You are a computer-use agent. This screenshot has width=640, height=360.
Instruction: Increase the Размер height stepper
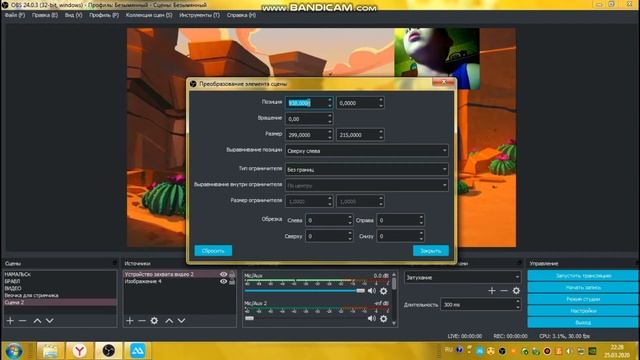point(381,132)
